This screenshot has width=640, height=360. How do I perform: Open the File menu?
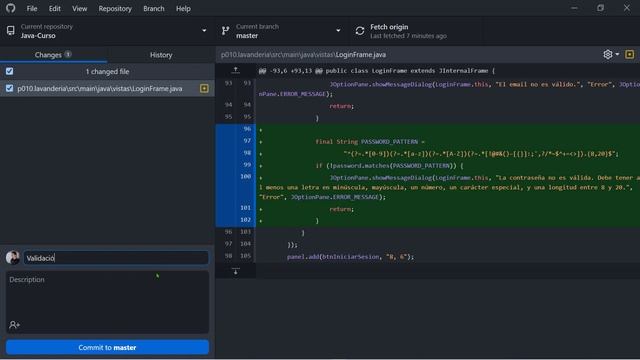(x=32, y=9)
